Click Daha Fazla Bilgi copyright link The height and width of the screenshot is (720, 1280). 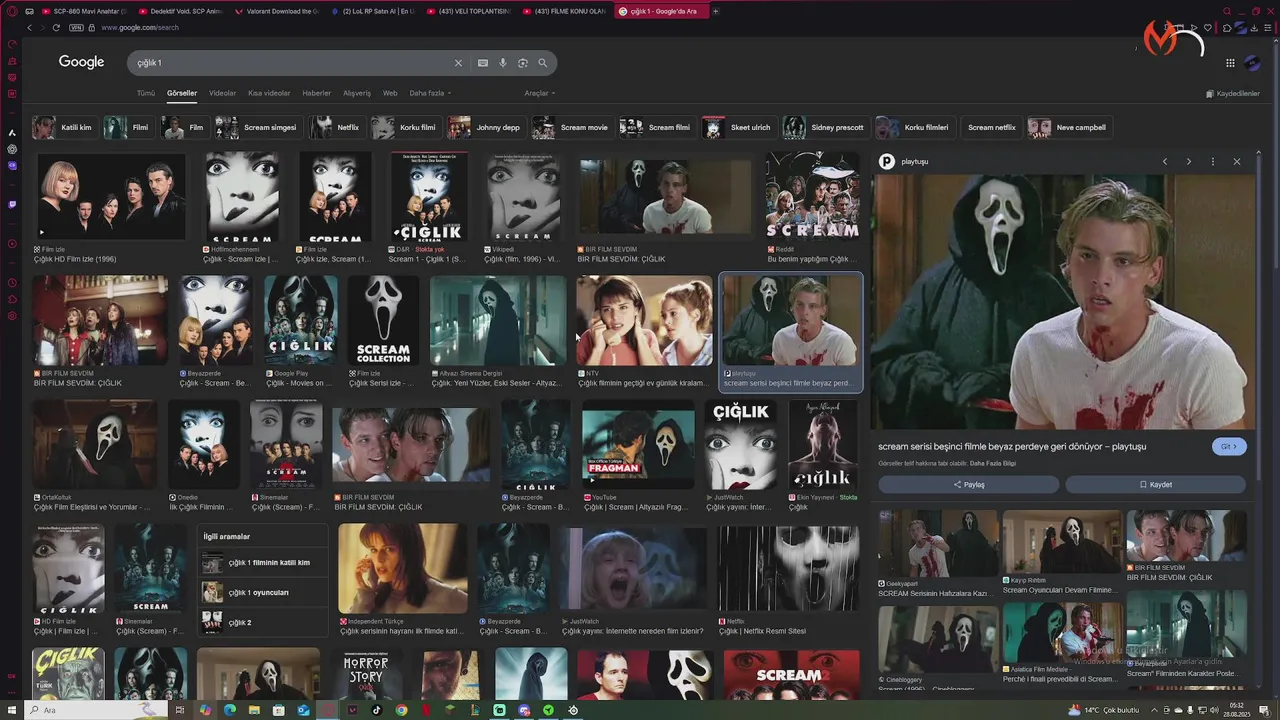(x=992, y=463)
